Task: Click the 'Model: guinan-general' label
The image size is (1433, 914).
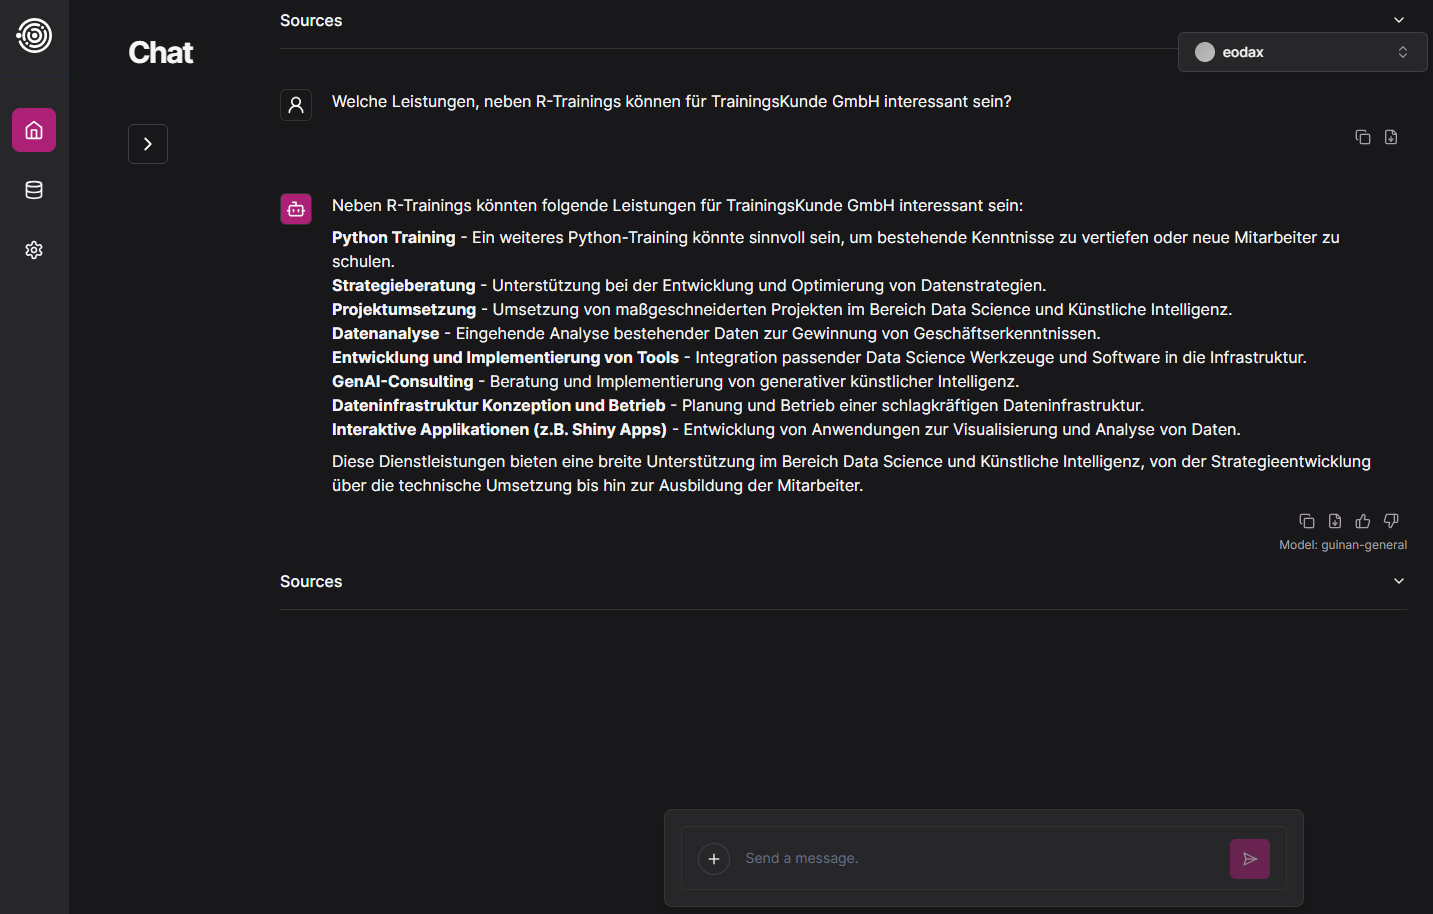Action: (x=1343, y=545)
